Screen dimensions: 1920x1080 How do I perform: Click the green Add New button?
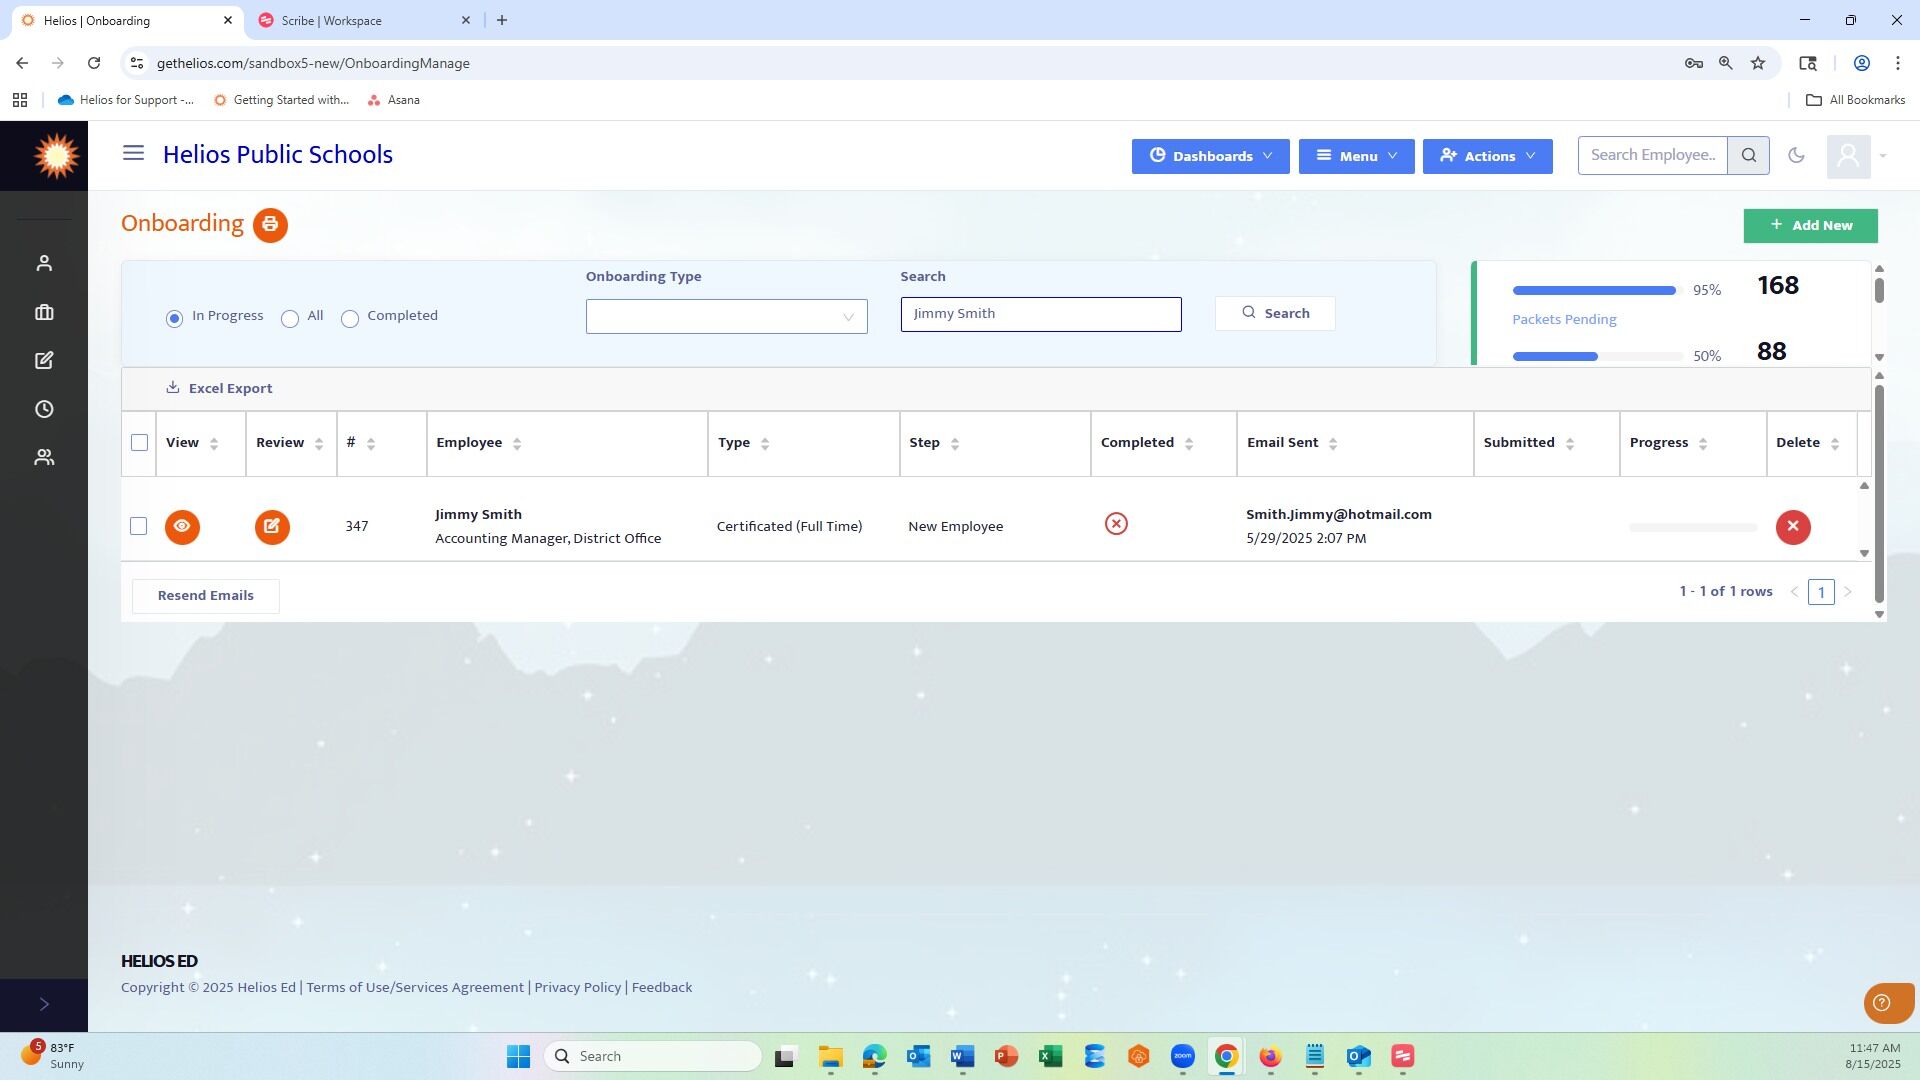click(x=1811, y=226)
